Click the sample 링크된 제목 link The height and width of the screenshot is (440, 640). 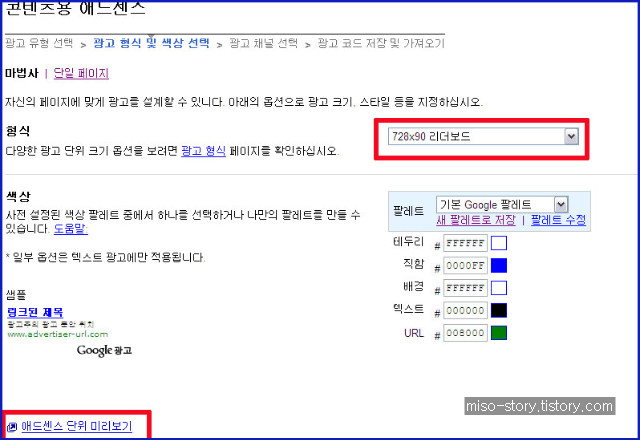point(35,312)
